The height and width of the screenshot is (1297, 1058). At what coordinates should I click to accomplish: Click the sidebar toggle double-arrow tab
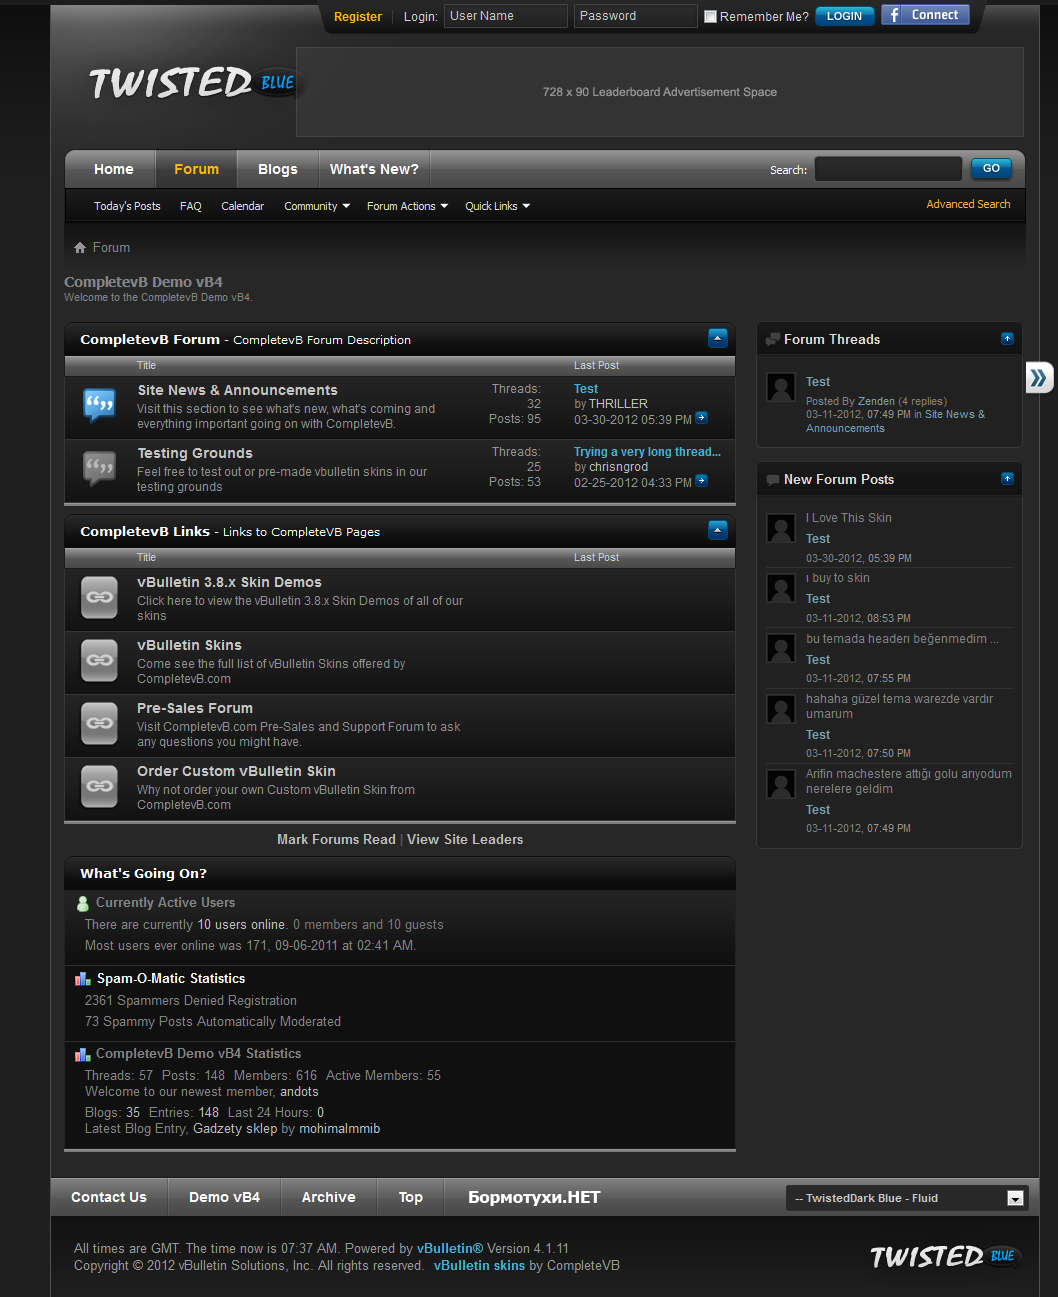[1039, 377]
